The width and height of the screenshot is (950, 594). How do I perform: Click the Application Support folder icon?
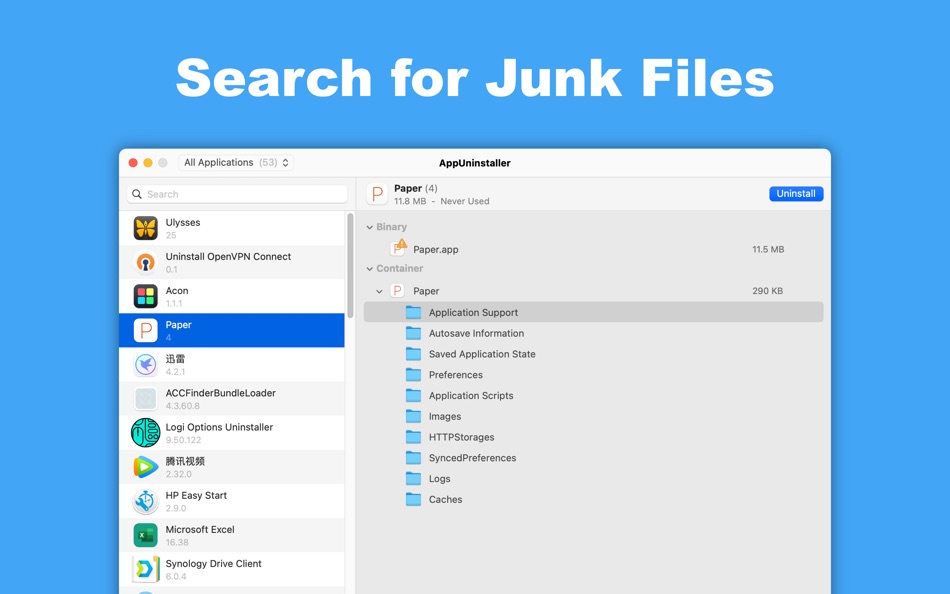(x=413, y=312)
